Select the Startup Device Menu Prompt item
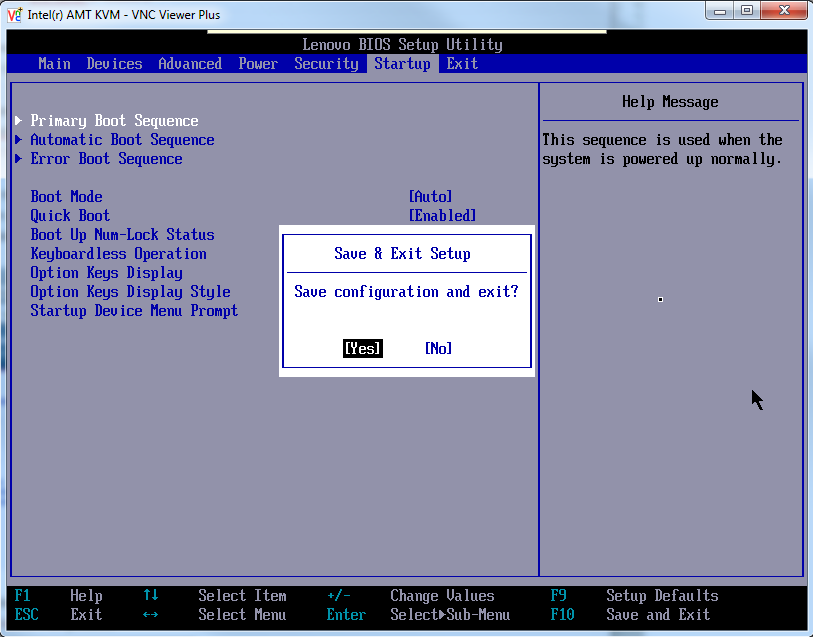This screenshot has height=637, width=813. [134, 311]
